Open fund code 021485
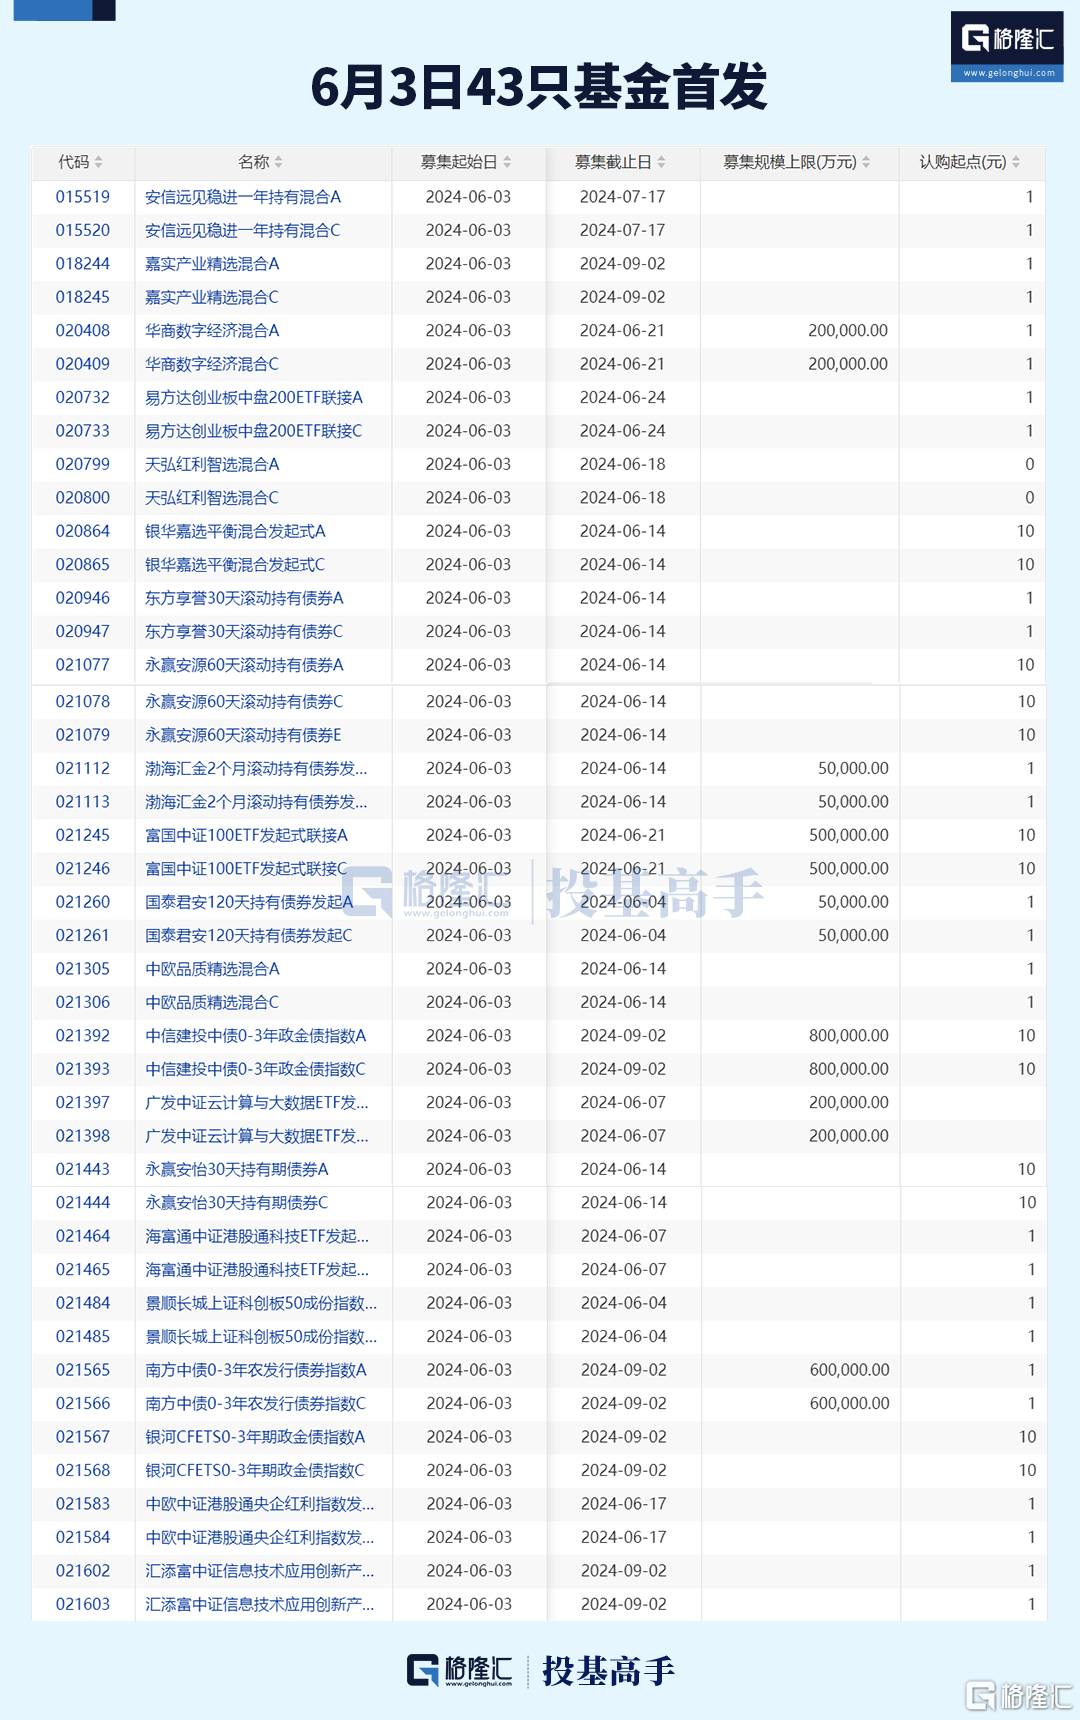The height and width of the screenshot is (1720, 1080). (x=83, y=1337)
